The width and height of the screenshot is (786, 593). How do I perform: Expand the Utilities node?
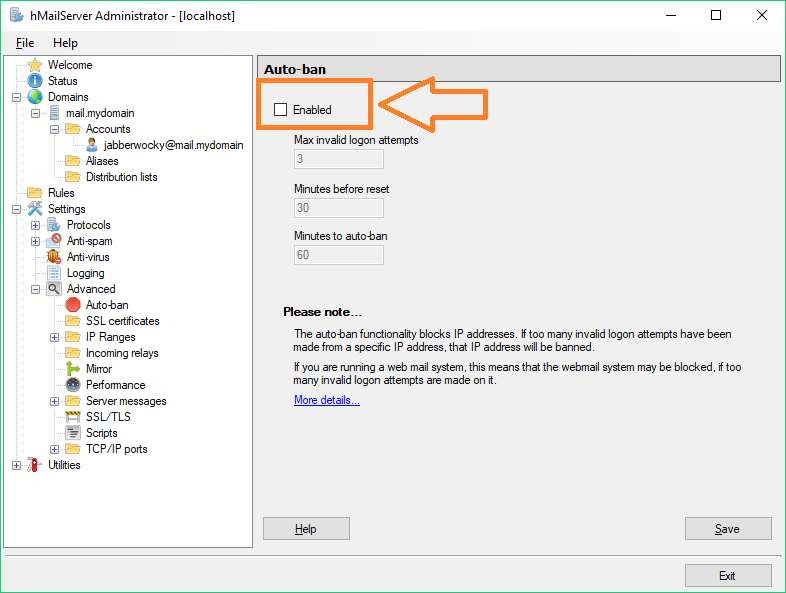[x=17, y=465]
